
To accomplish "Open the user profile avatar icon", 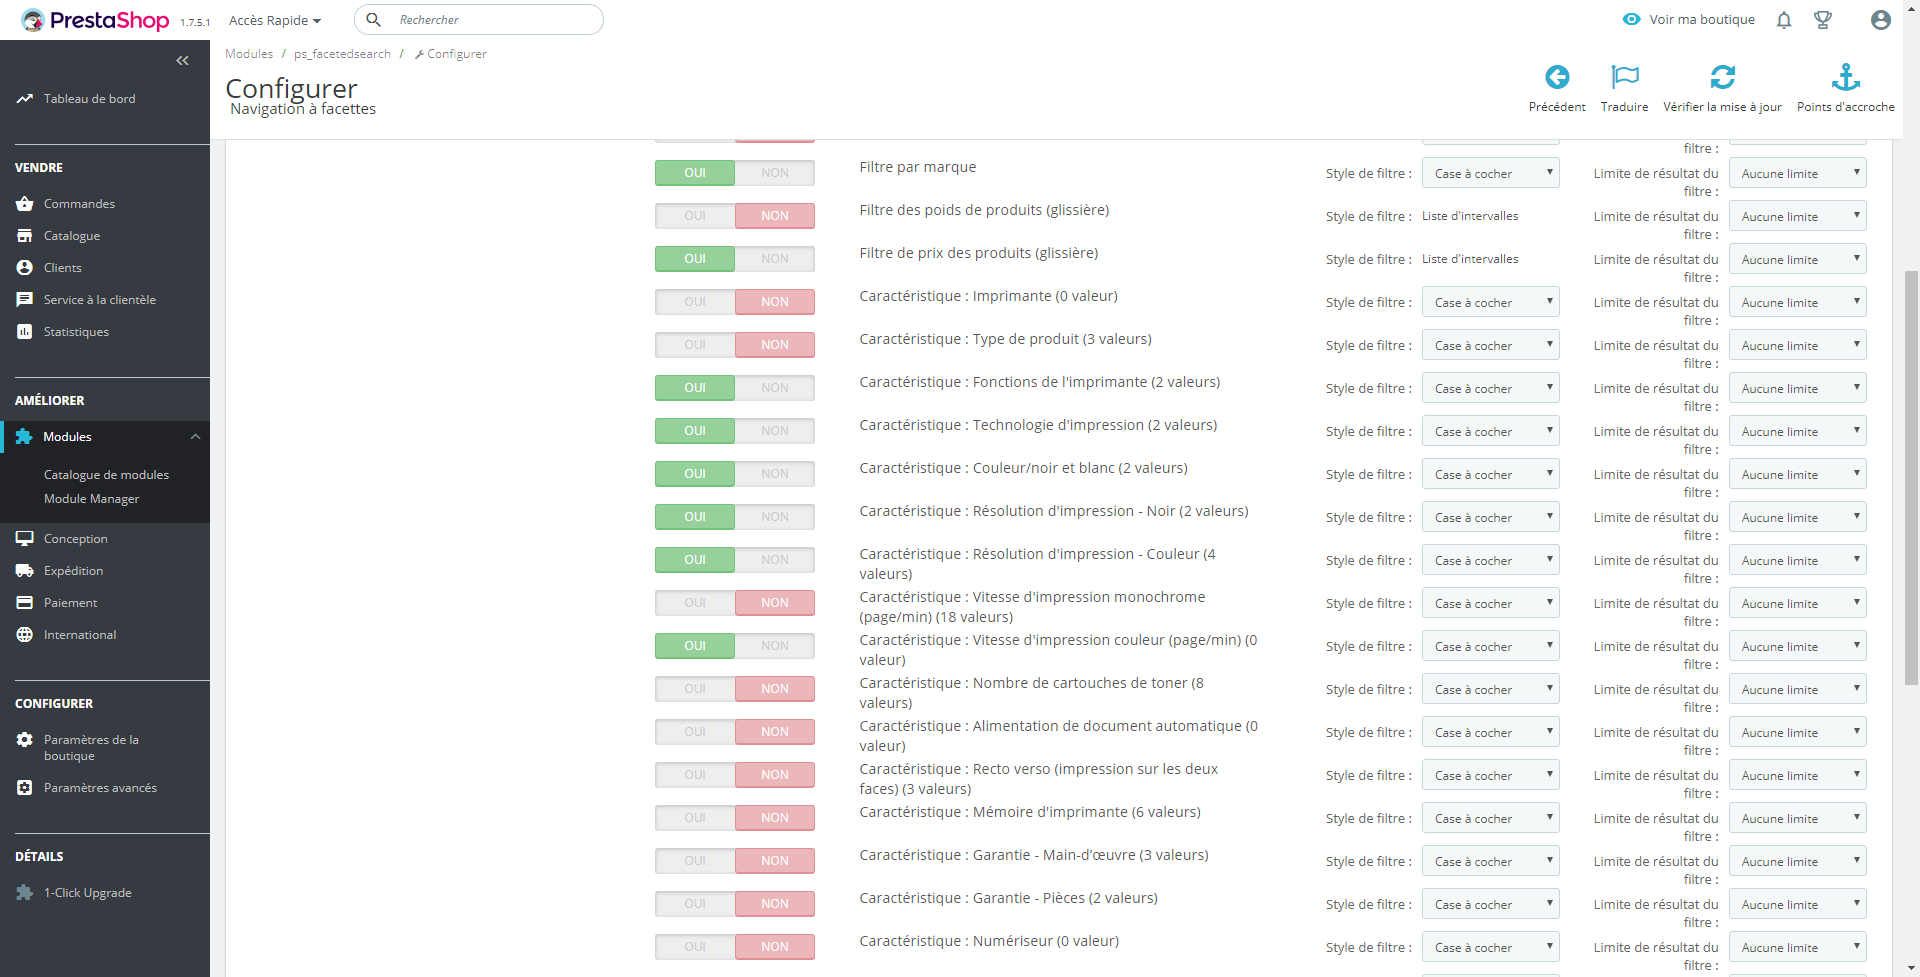I will click(x=1881, y=20).
